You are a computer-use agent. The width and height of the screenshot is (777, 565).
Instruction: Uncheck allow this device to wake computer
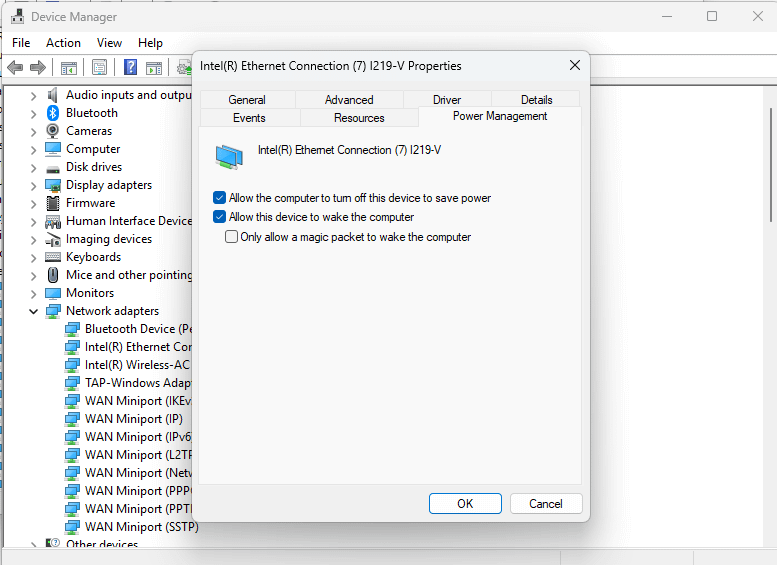tap(220, 217)
